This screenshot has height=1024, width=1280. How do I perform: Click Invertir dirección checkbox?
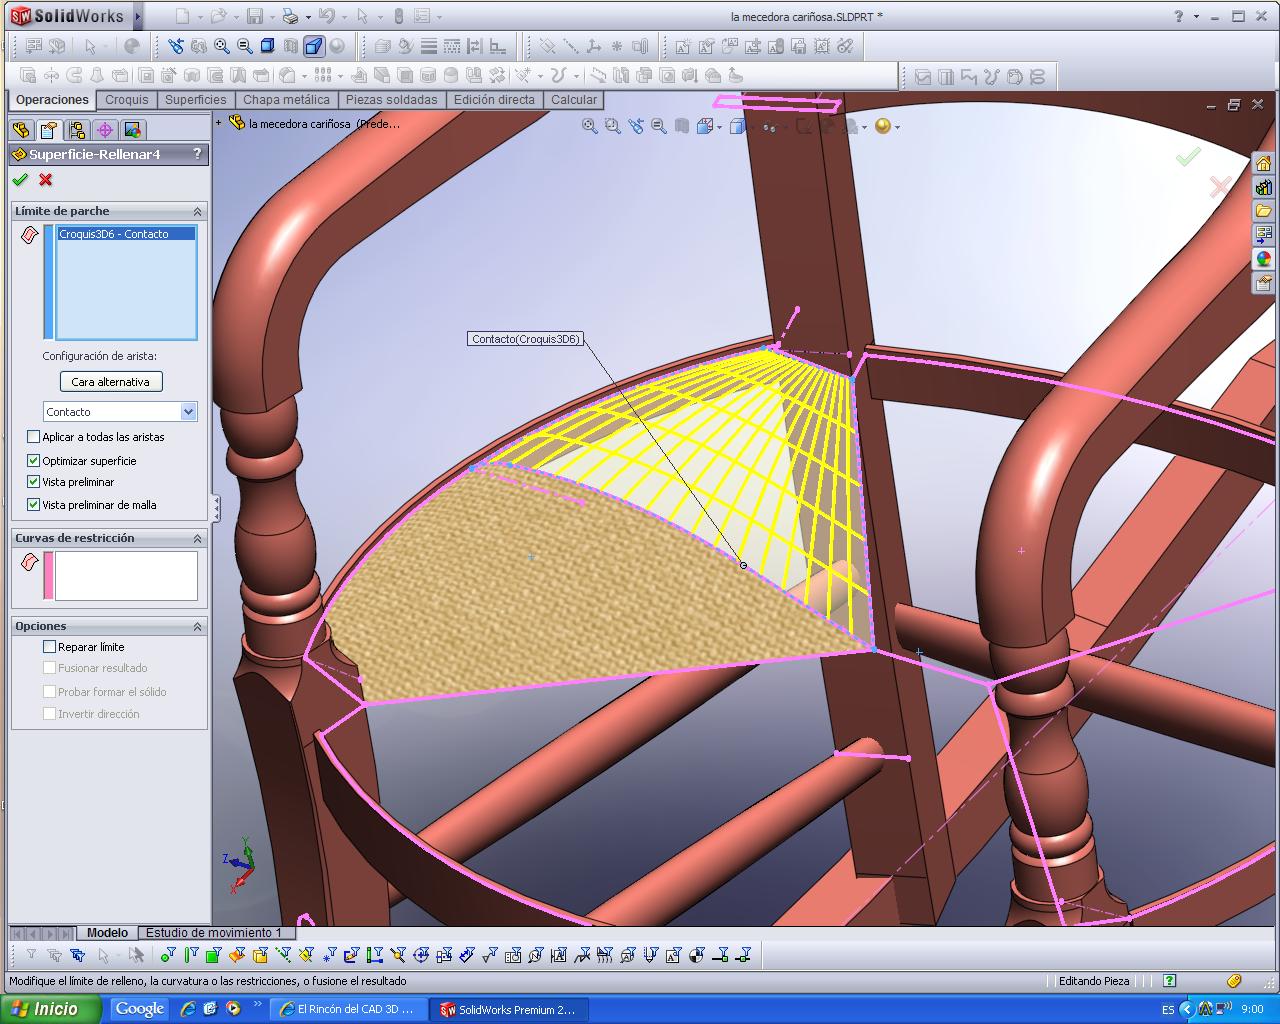click(49, 714)
